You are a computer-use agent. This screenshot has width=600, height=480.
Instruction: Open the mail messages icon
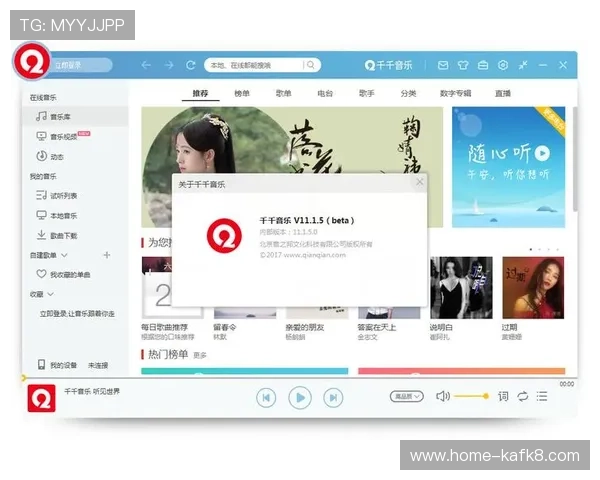pos(443,65)
